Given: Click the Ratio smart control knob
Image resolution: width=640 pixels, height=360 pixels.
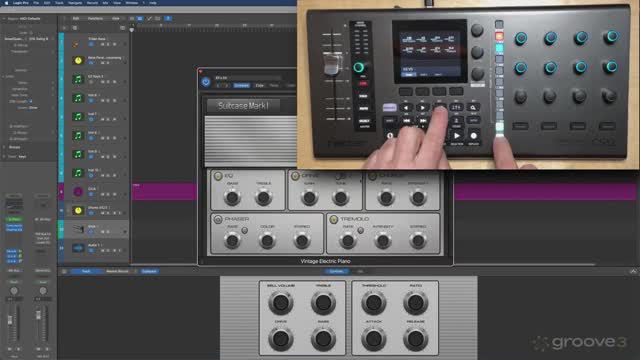Looking at the screenshot, I should point(416,303).
